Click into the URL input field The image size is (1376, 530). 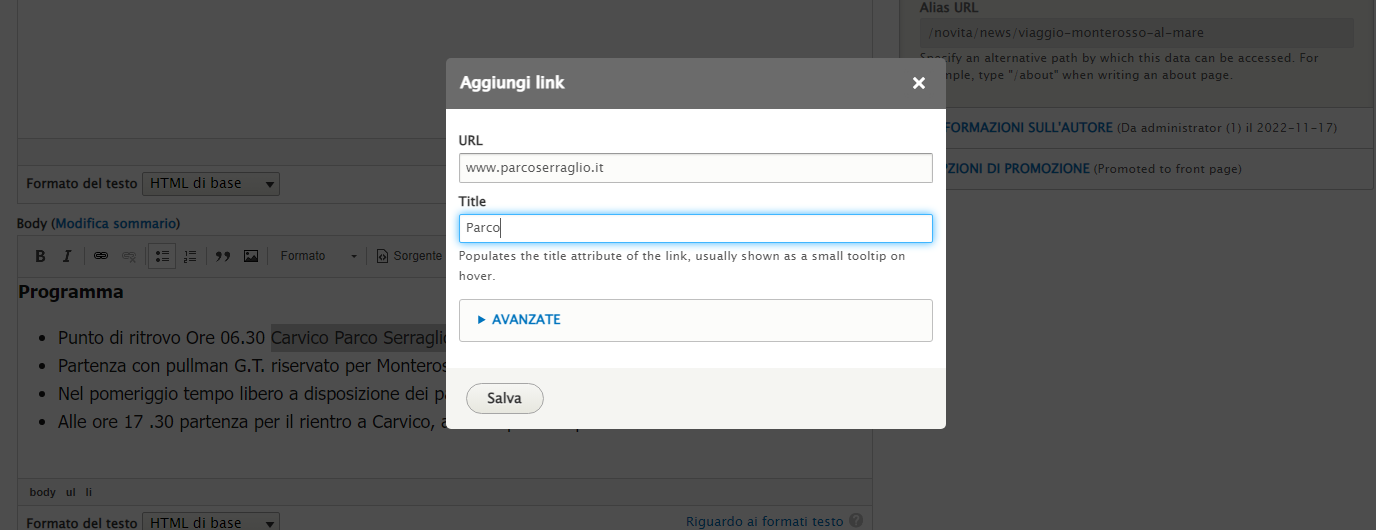coord(695,168)
